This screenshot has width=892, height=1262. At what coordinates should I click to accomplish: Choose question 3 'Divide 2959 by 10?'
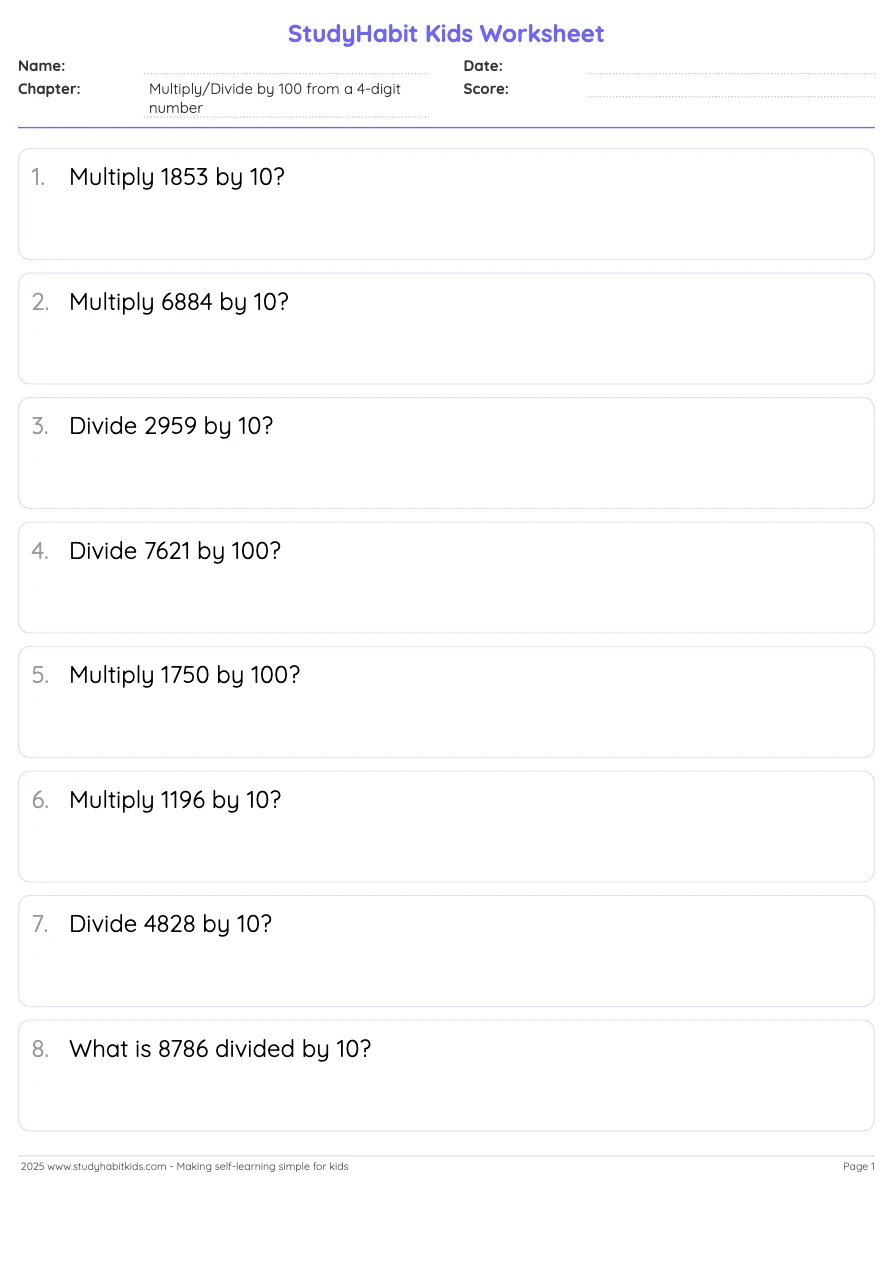pos(171,426)
